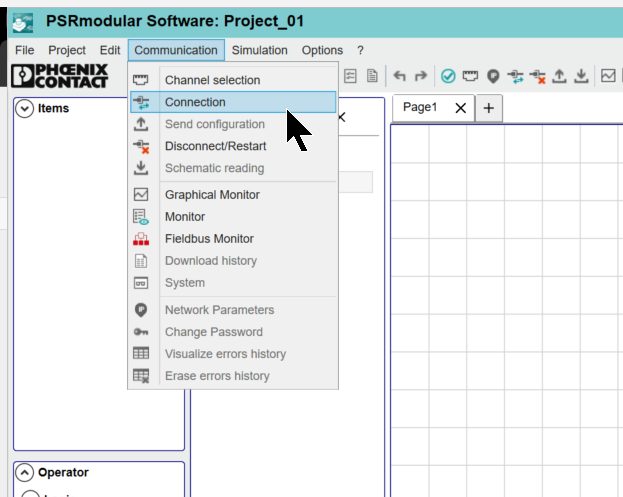Click the schematic download toolbar icon
This screenshot has width=623, height=497.
pos(581,75)
